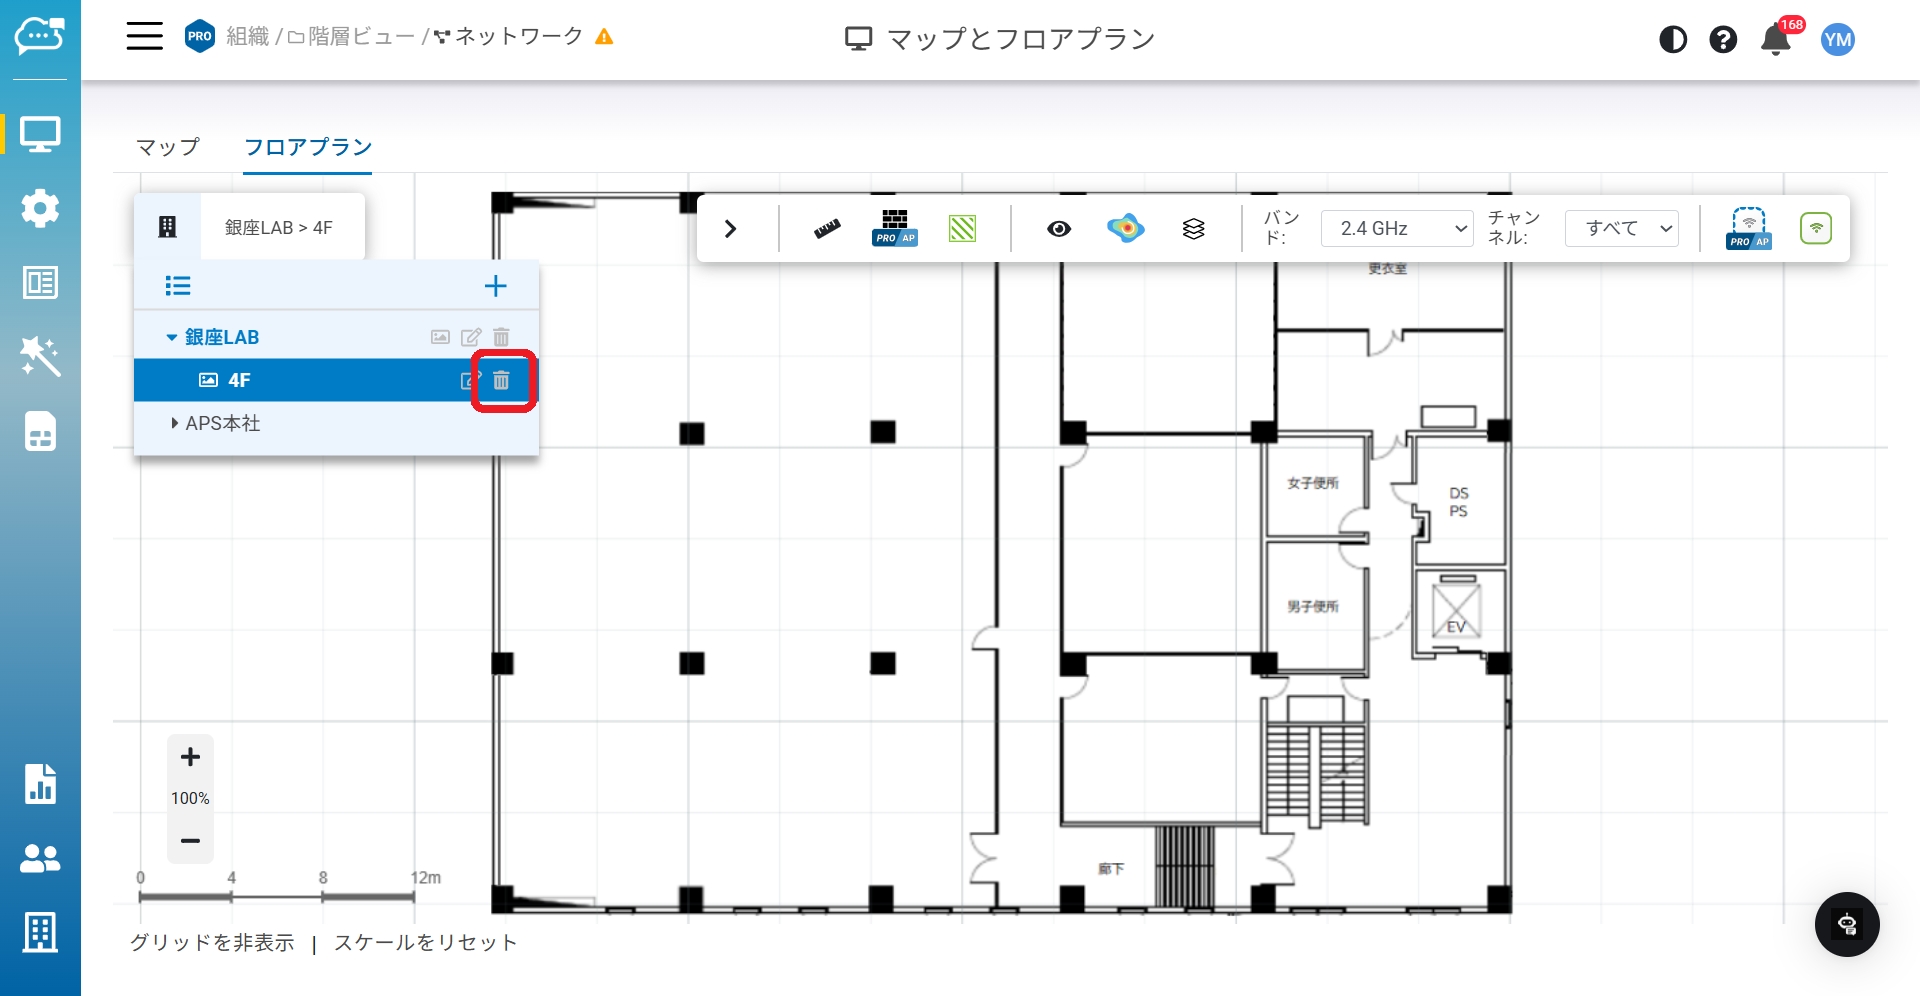Select the wall with PRO AP icon
Viewport: 1920px width, 996px height.
tap(894, 228)
